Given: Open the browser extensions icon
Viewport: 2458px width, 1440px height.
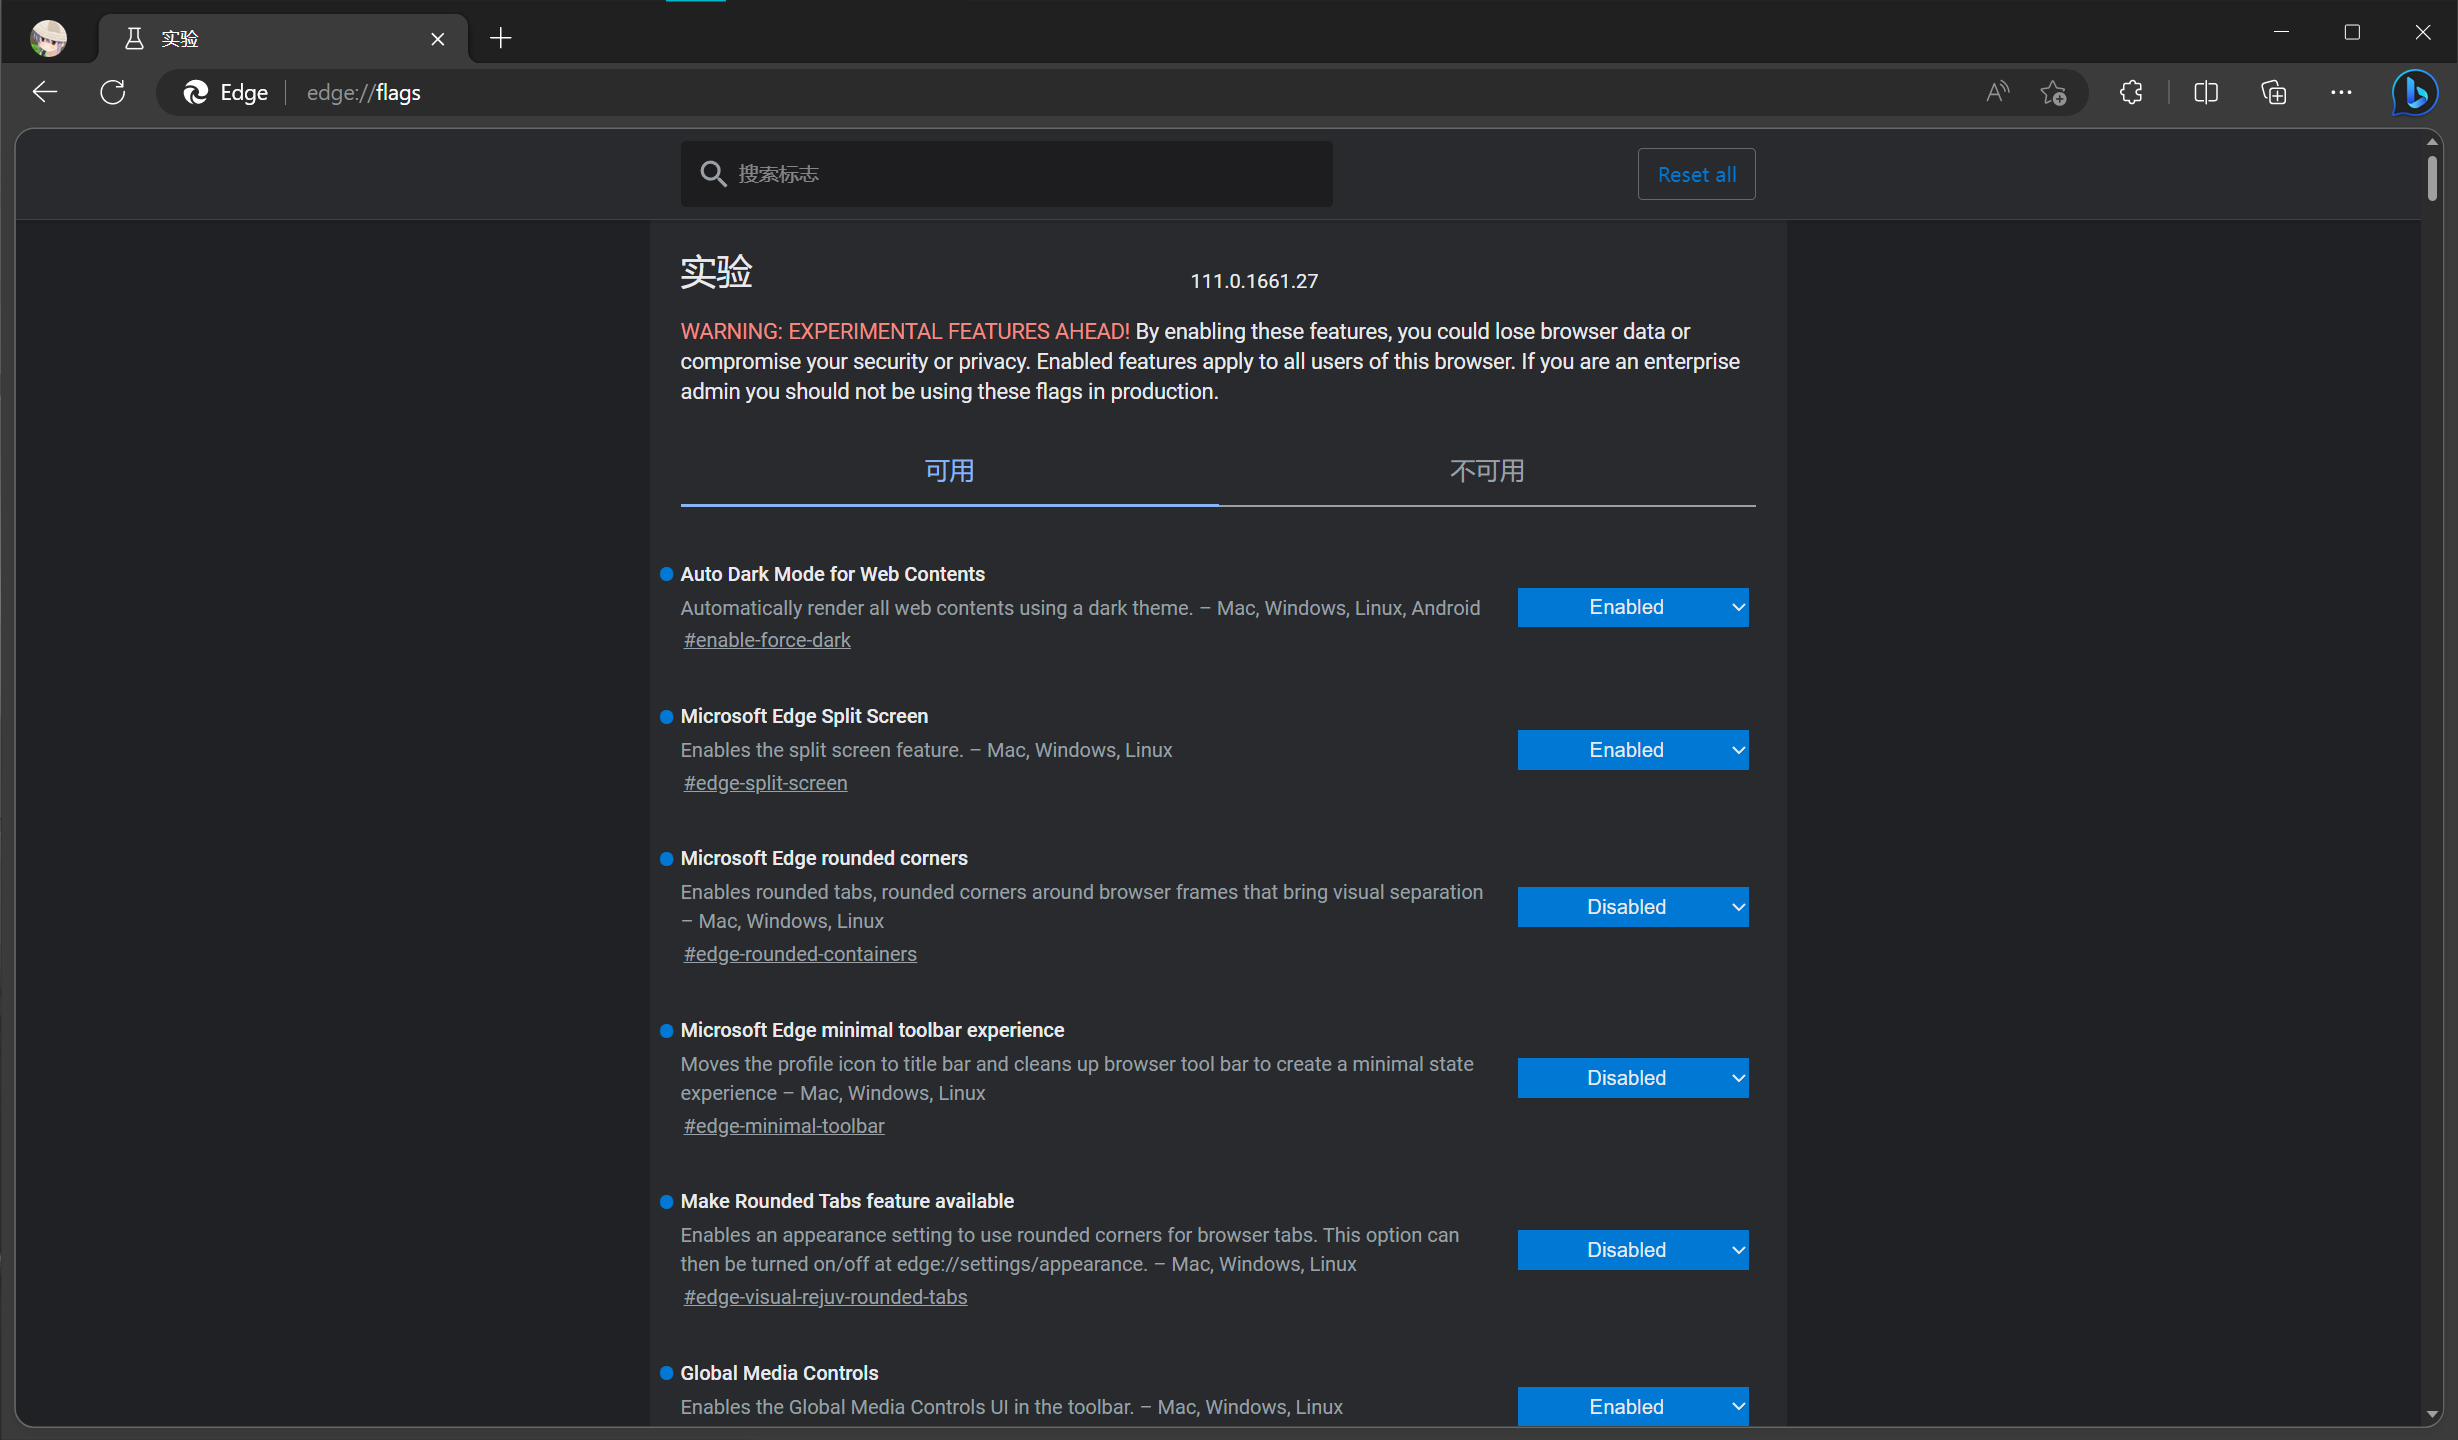Looking at the screenshot, I should tap(2131, 92).
